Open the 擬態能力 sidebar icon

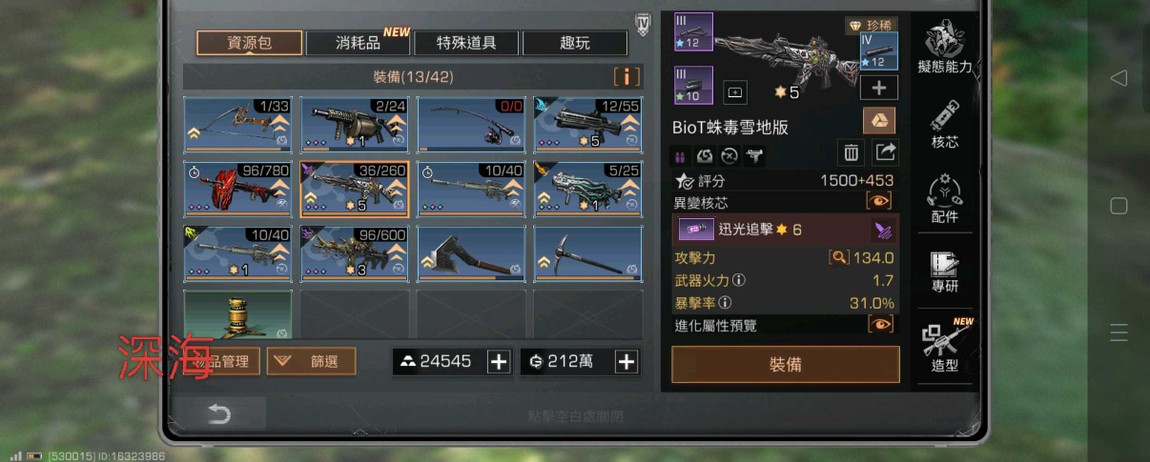coord(945,46)
